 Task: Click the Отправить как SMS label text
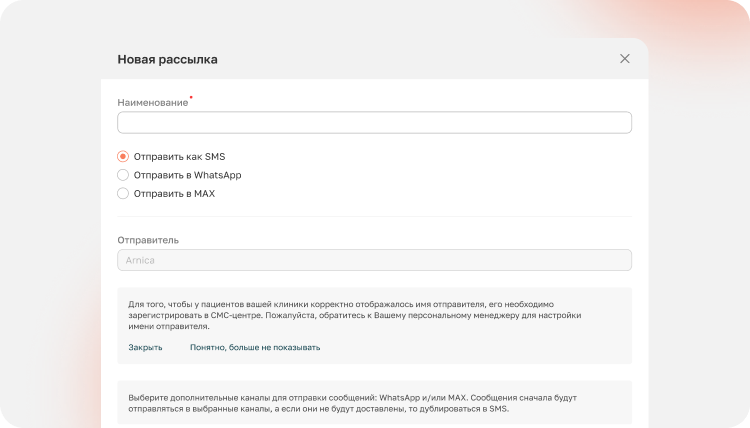point(179,156)
